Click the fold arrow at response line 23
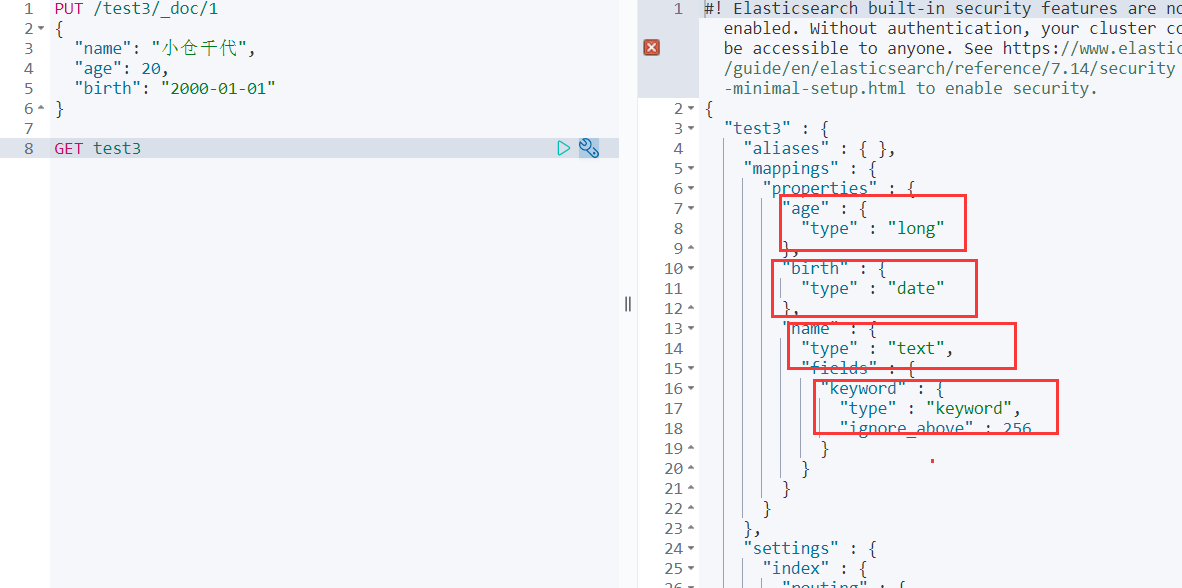The height and width of the screenshot is (588, 1182). point(691,528)
